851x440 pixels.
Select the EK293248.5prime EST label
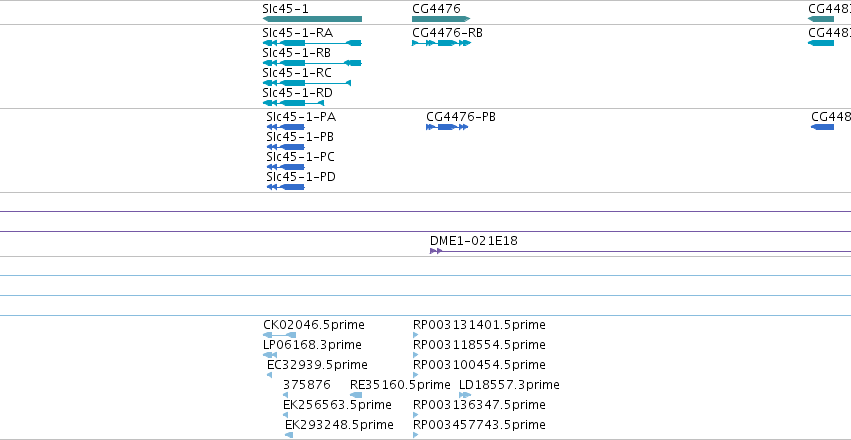339,425
